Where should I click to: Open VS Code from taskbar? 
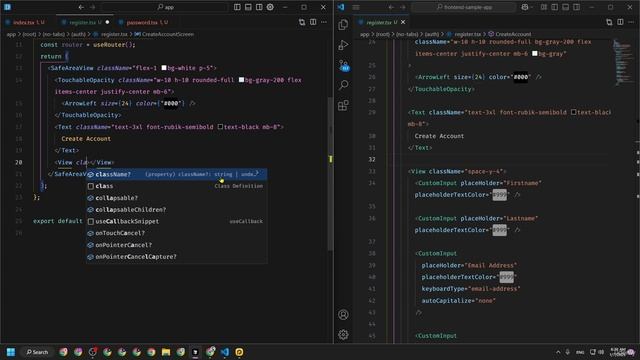coord(225,352)
